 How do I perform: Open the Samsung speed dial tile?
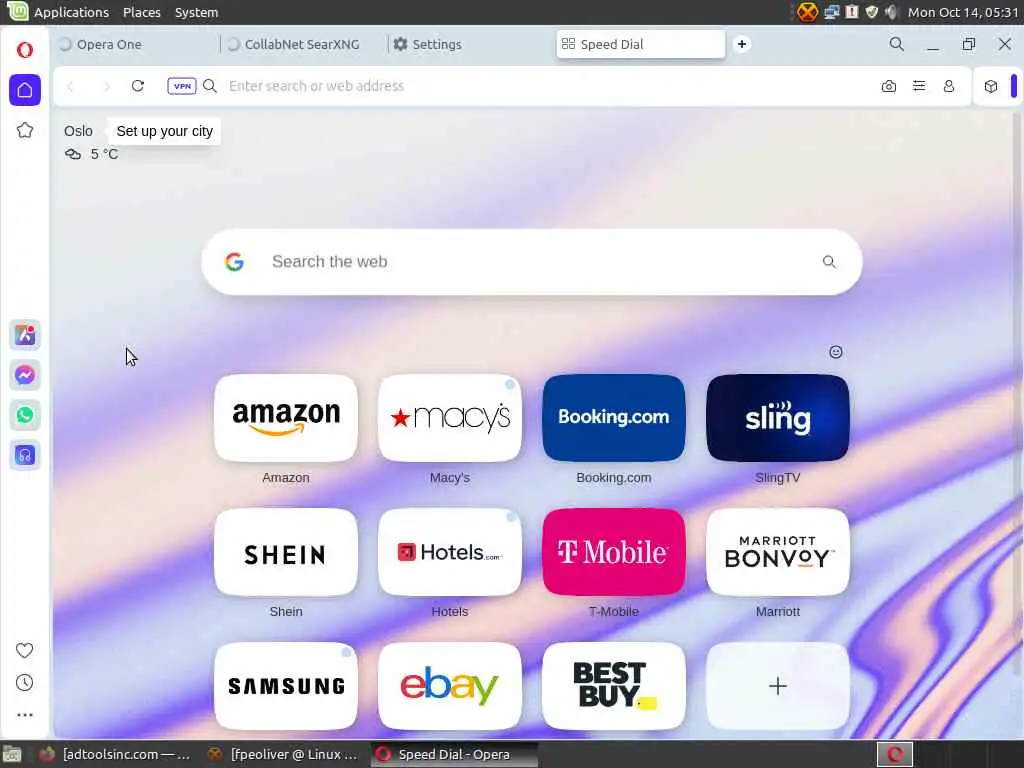[x=286, y=686]
